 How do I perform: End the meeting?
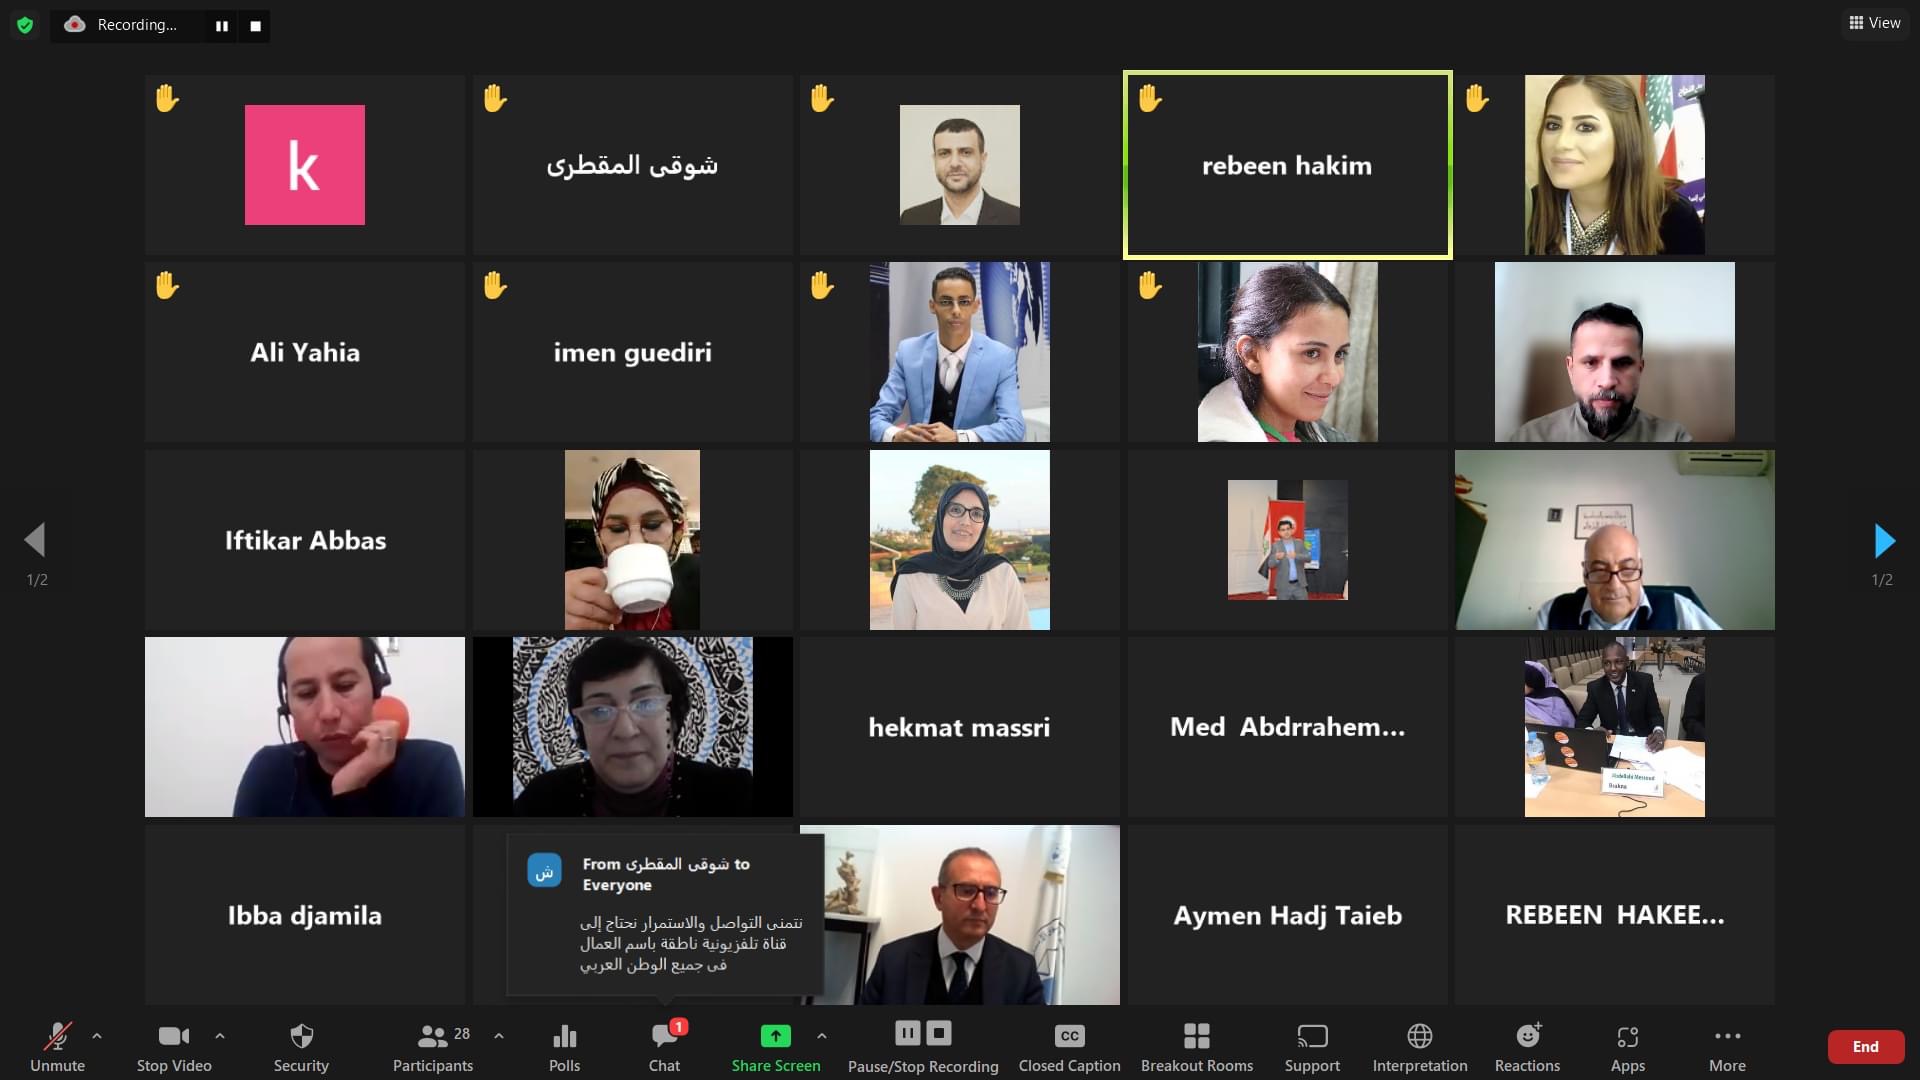pyautogui.click(x=1865, y=1047)
